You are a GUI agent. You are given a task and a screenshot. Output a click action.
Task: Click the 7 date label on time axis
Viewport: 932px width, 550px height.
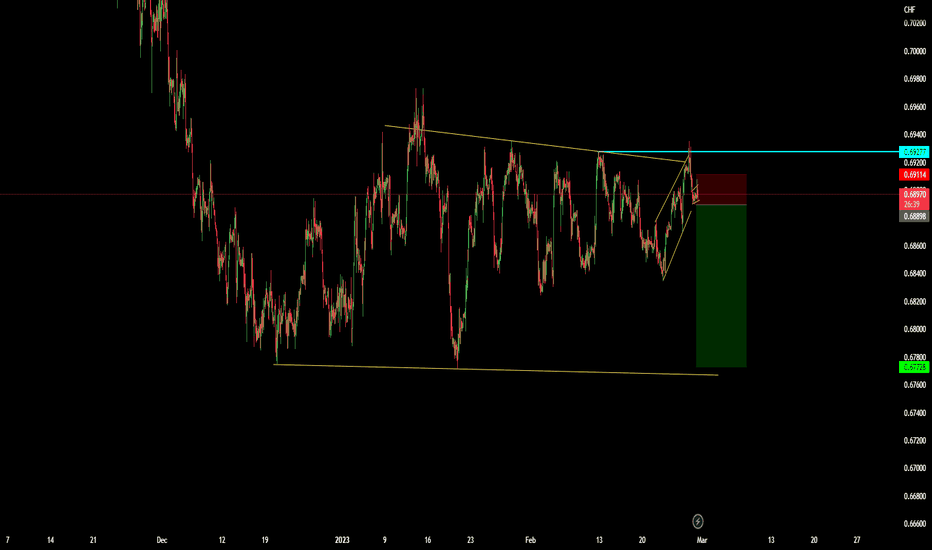tap(7, 540)
